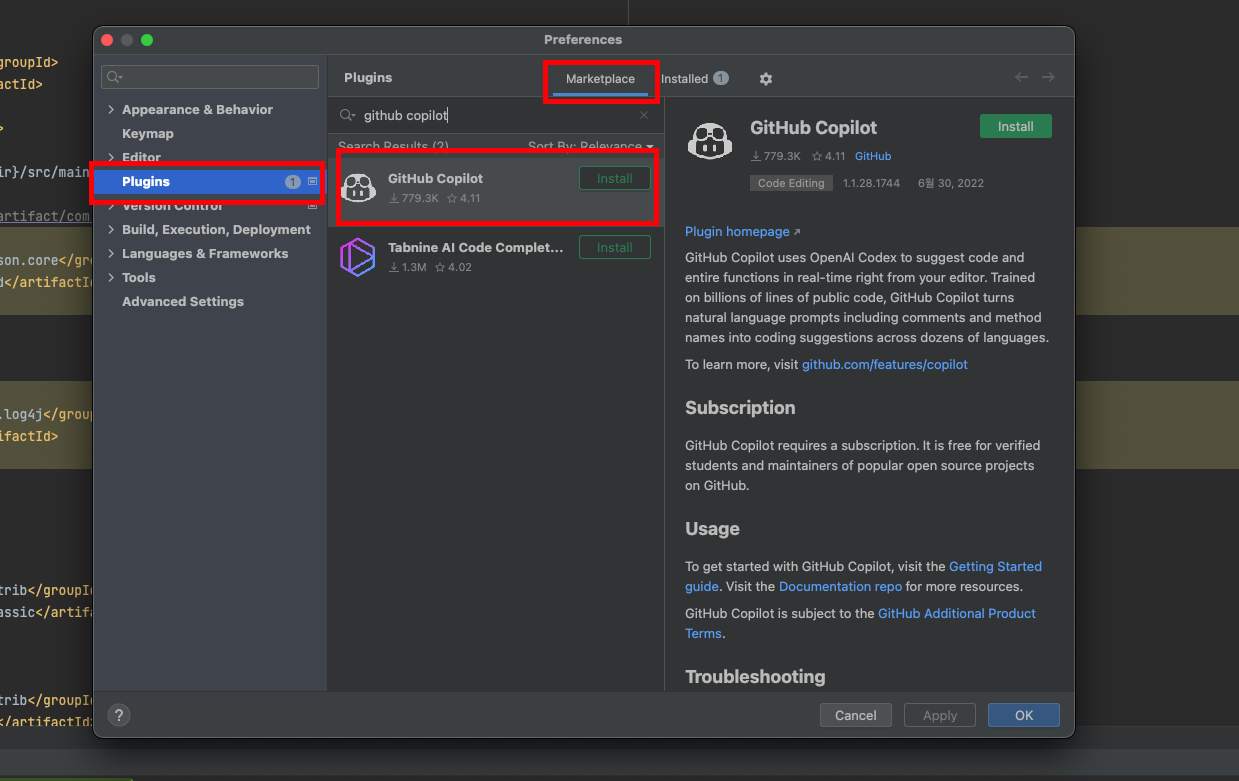Click the Code Editing tag
Viewport: 1239px width, 781px height.
tap(791, 183)
